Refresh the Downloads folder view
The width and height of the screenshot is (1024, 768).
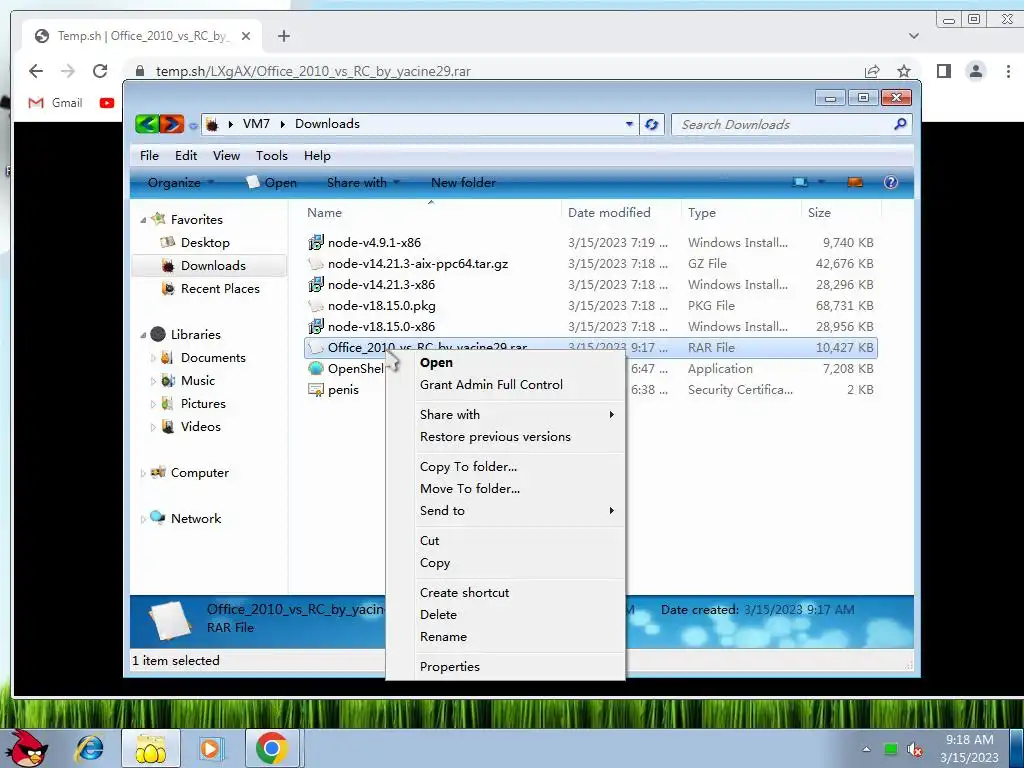(x=651, y=124)
